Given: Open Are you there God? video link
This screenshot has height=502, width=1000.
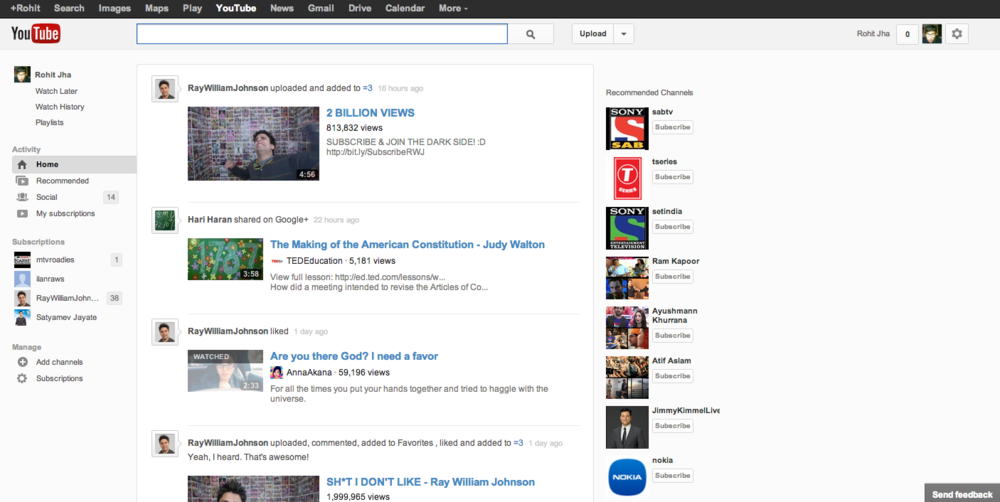Looking at the screenshot, I should [x=354, y=356].
